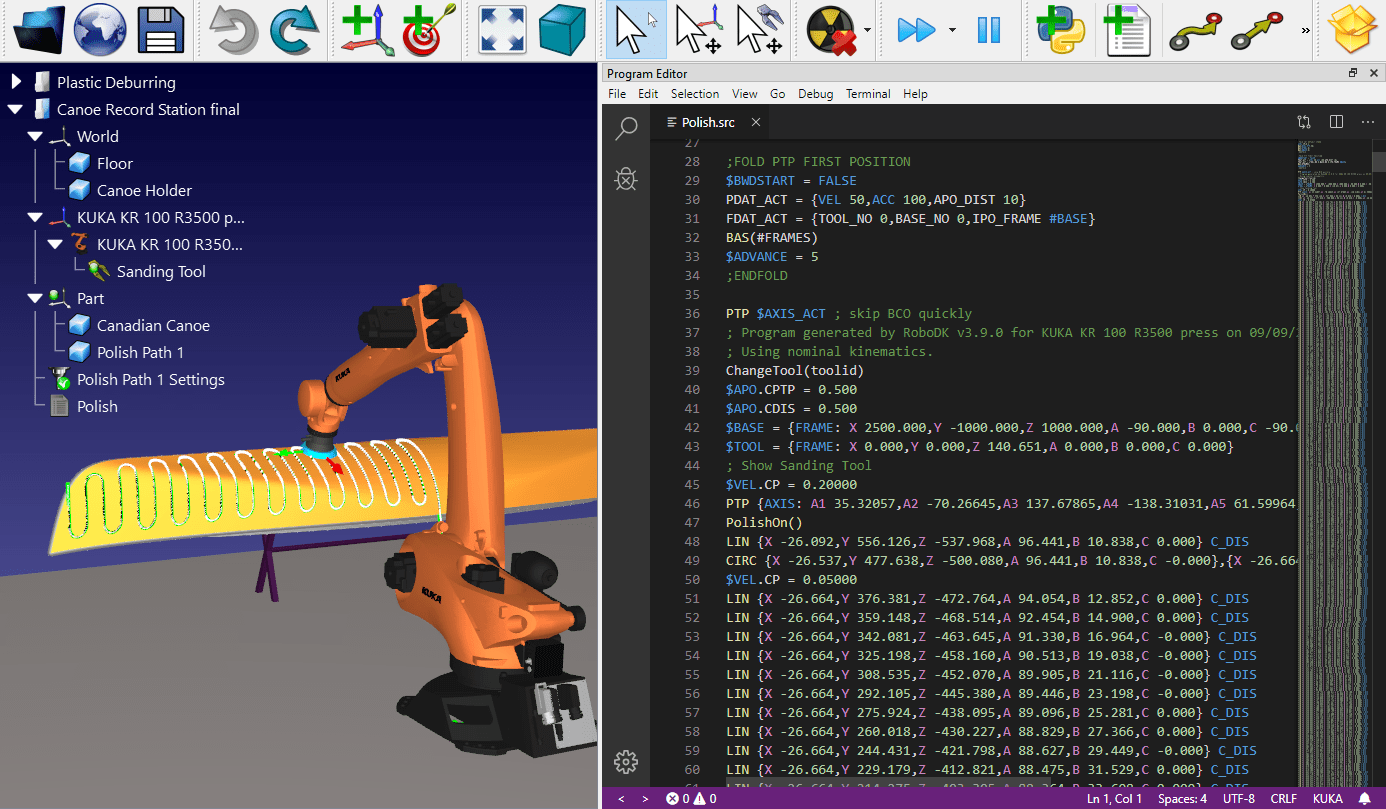
Task: Toggle automatic collision checking
Action: (830, 29)
